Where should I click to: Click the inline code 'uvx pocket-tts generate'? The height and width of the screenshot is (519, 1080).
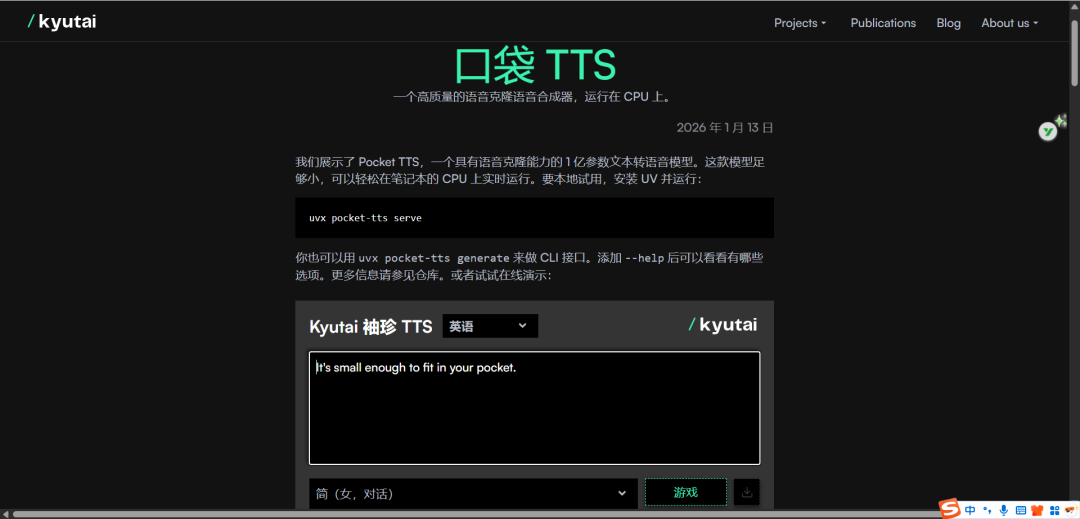pos(435,259)
